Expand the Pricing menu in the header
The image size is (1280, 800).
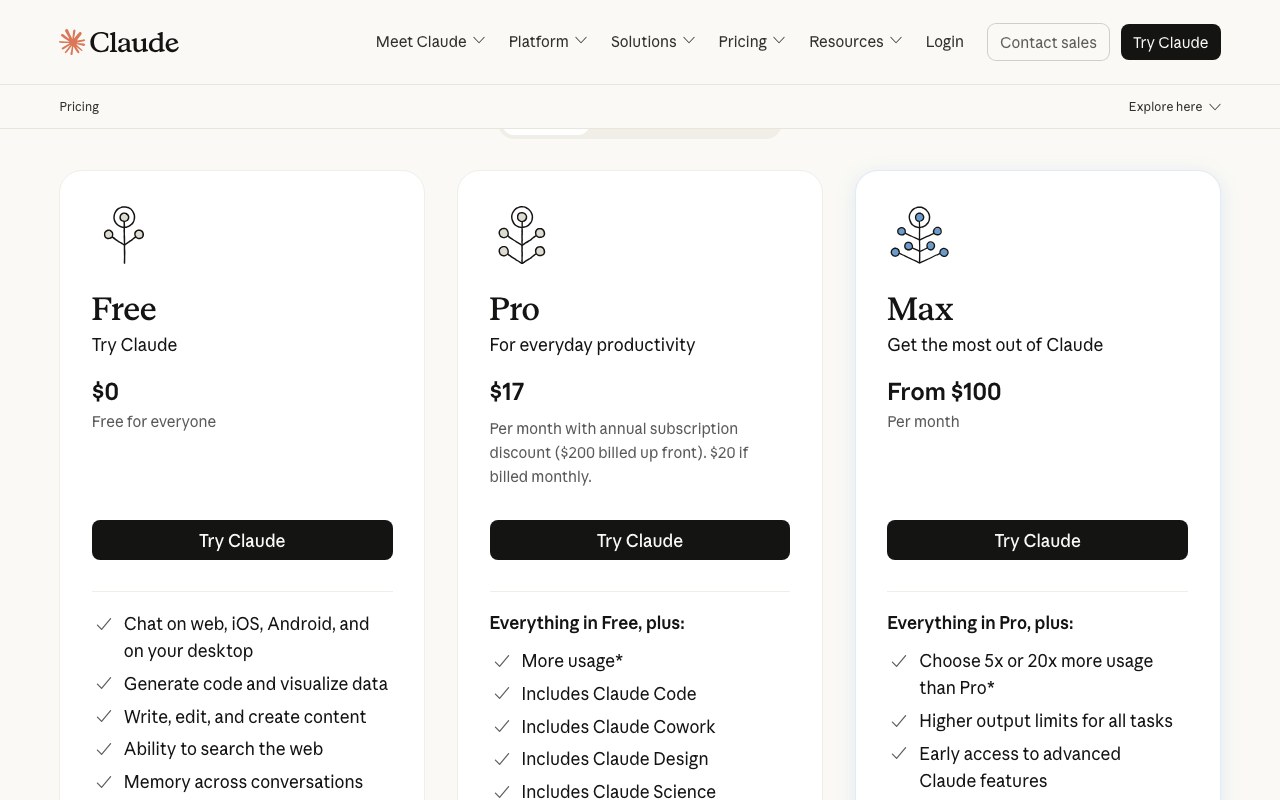tap(752, 41)
